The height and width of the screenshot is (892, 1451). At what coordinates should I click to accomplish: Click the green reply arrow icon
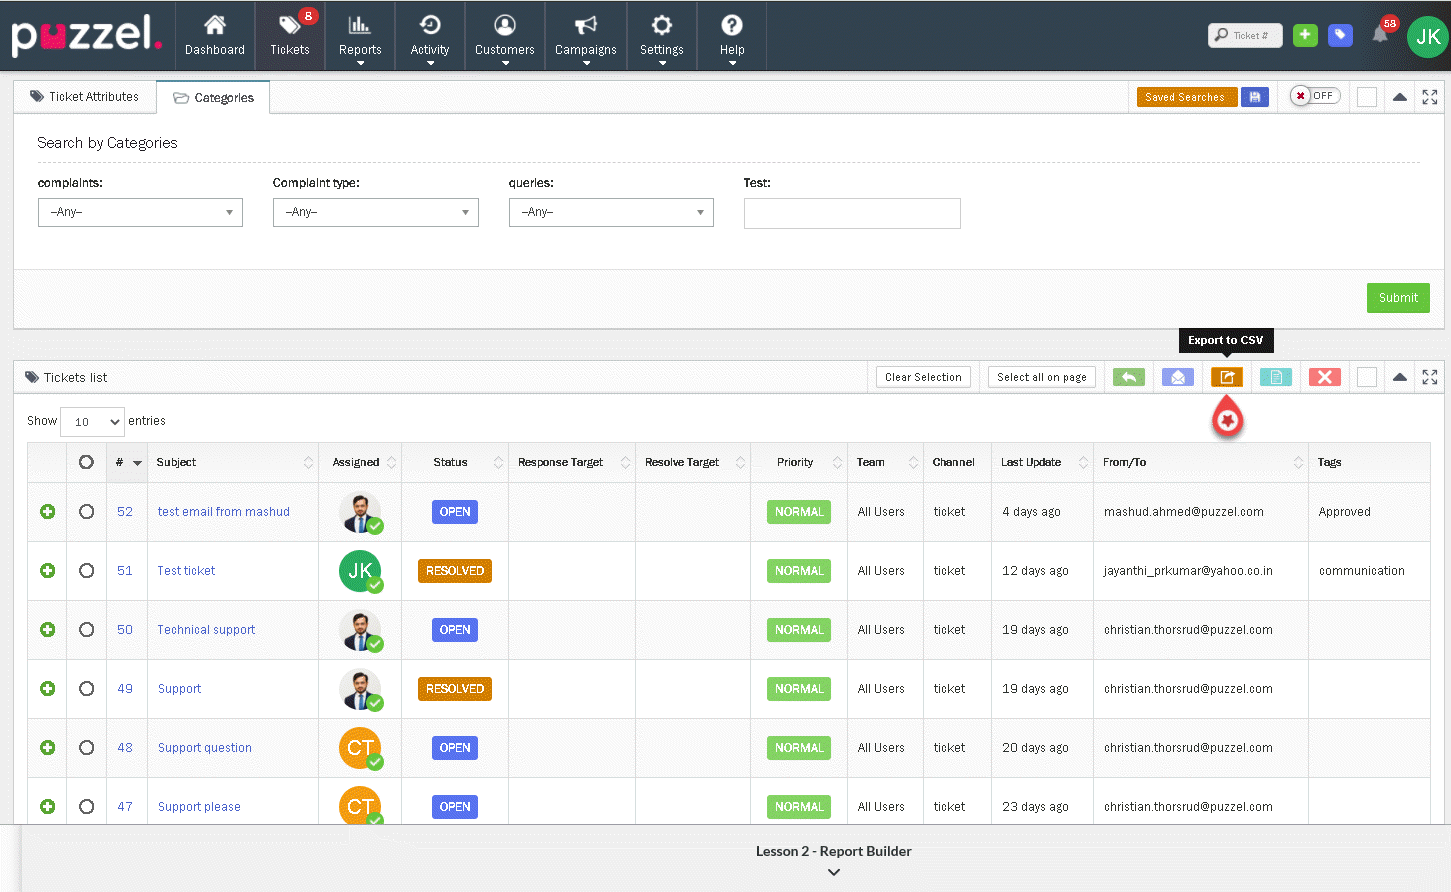[1128, 377]
